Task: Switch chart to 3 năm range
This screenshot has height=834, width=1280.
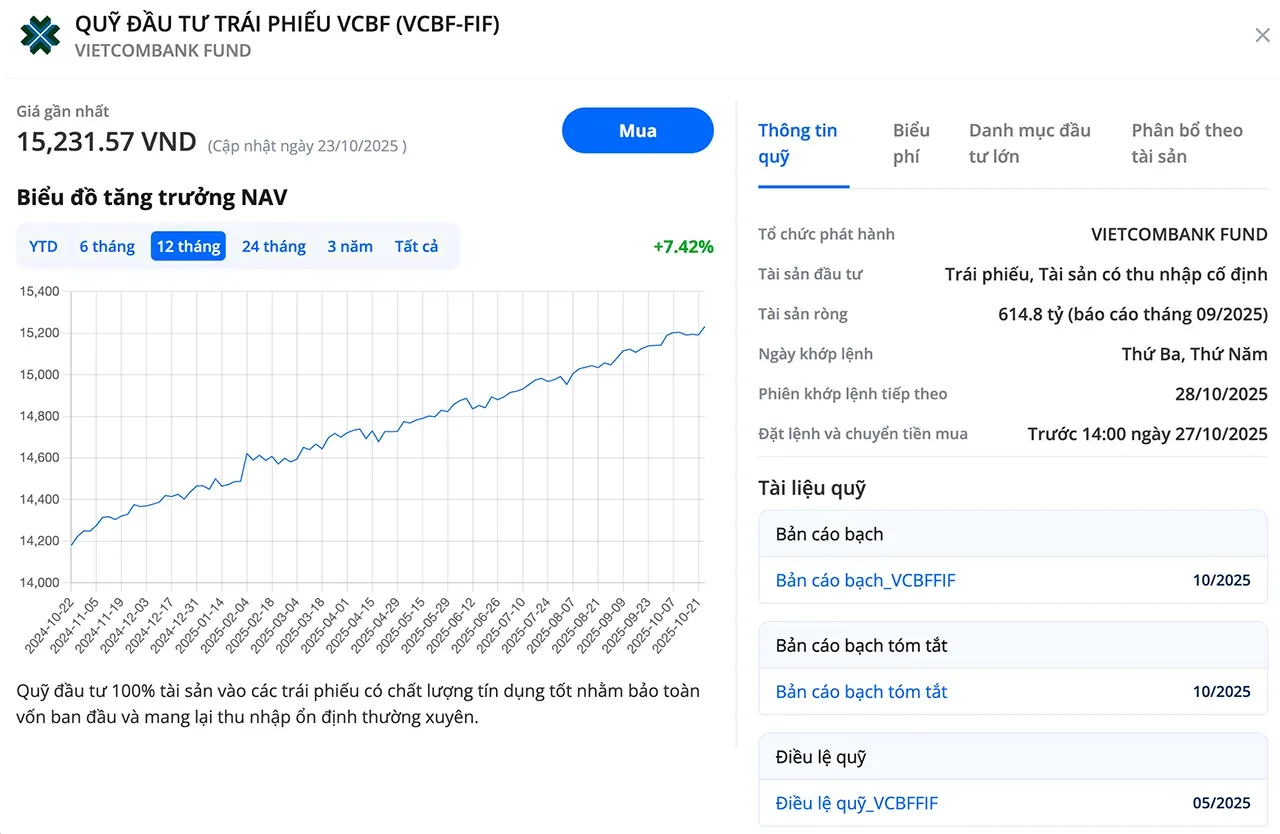Action: click(x=350, y=246)
